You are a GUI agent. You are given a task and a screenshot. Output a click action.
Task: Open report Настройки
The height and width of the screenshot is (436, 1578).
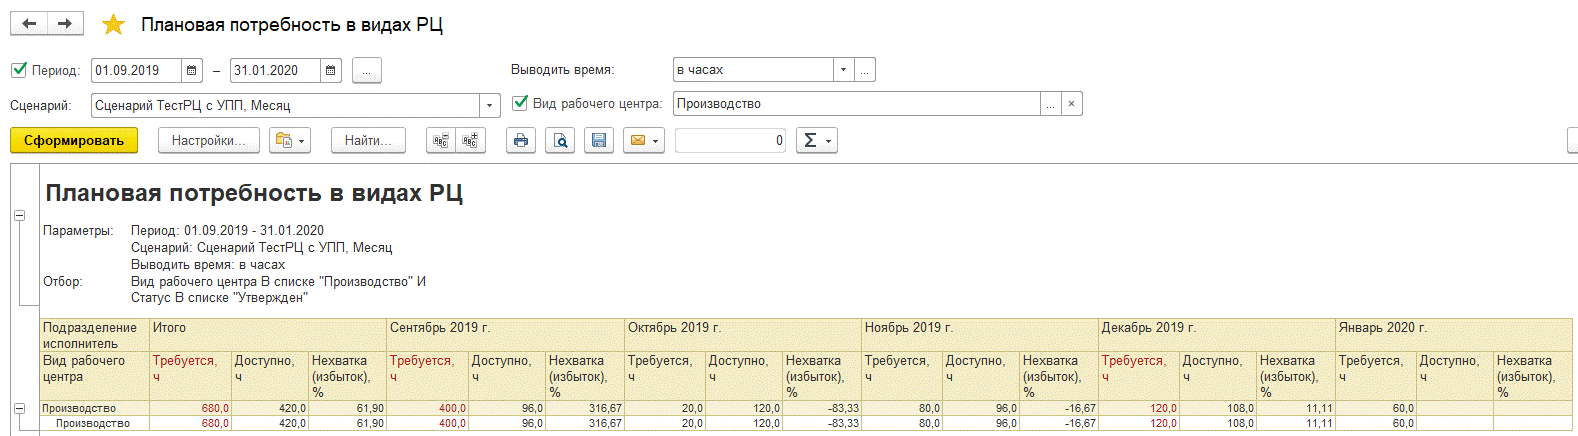[208, 141]
